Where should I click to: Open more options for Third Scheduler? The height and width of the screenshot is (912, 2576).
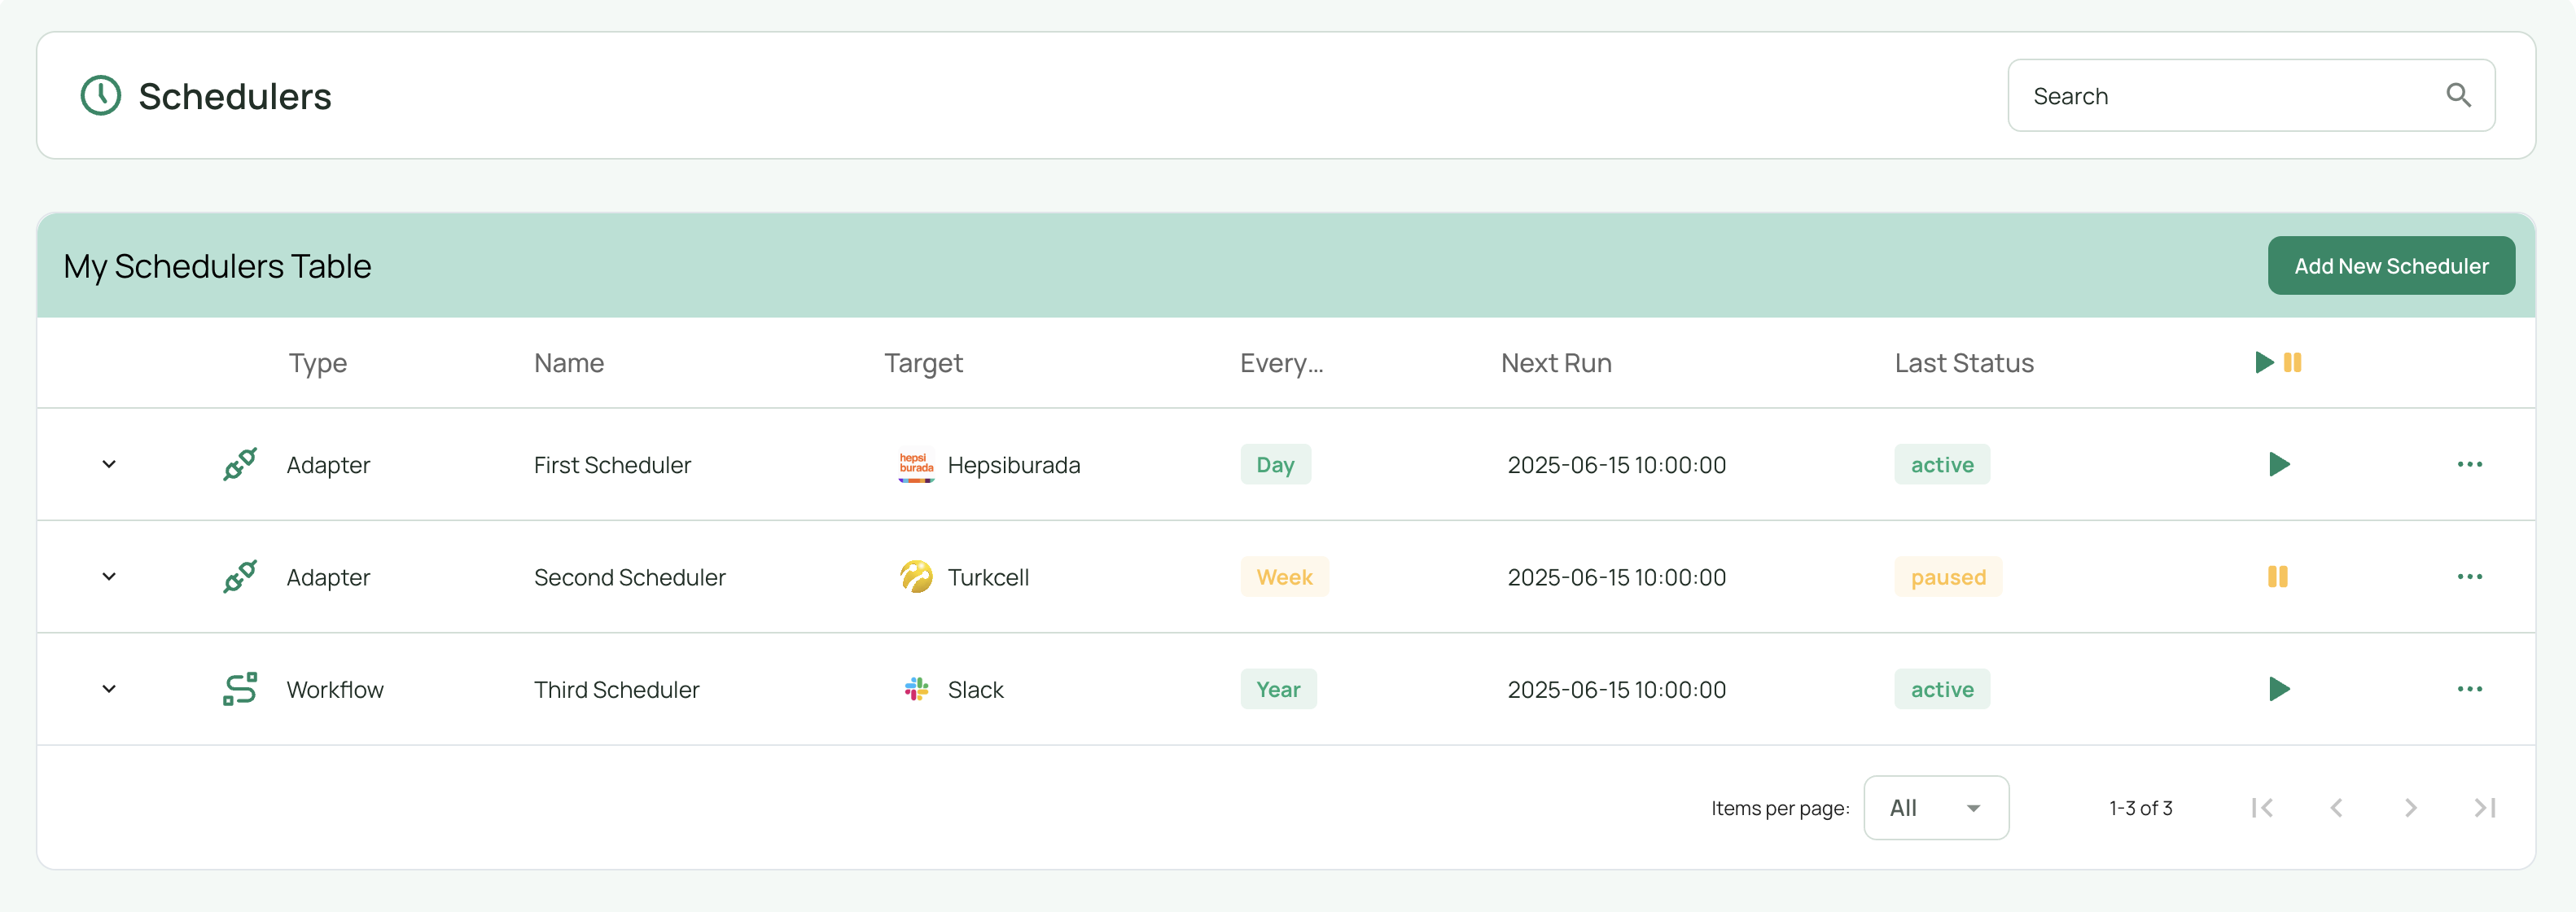click(x=2469, y=689)
